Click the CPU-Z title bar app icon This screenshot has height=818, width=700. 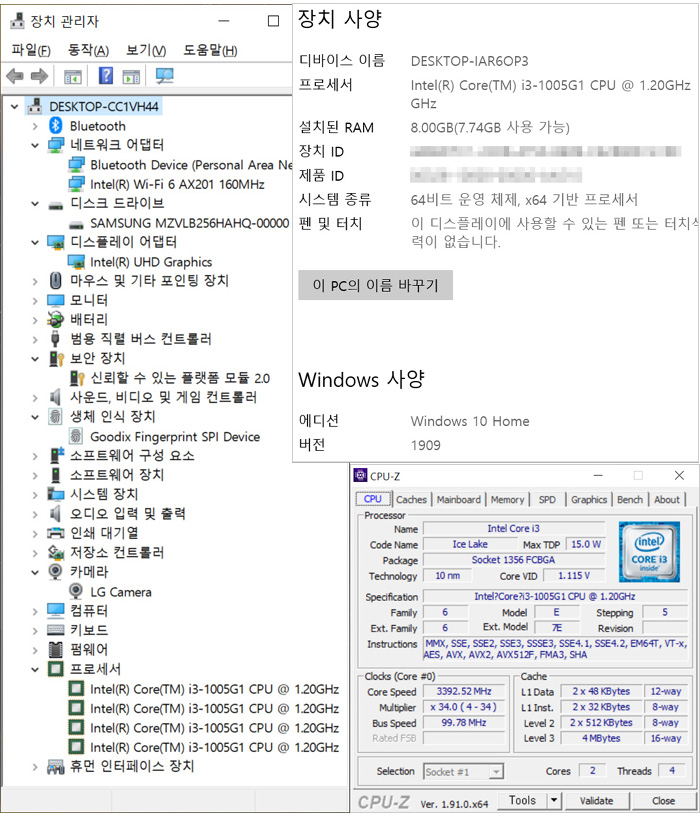point(360,475)
